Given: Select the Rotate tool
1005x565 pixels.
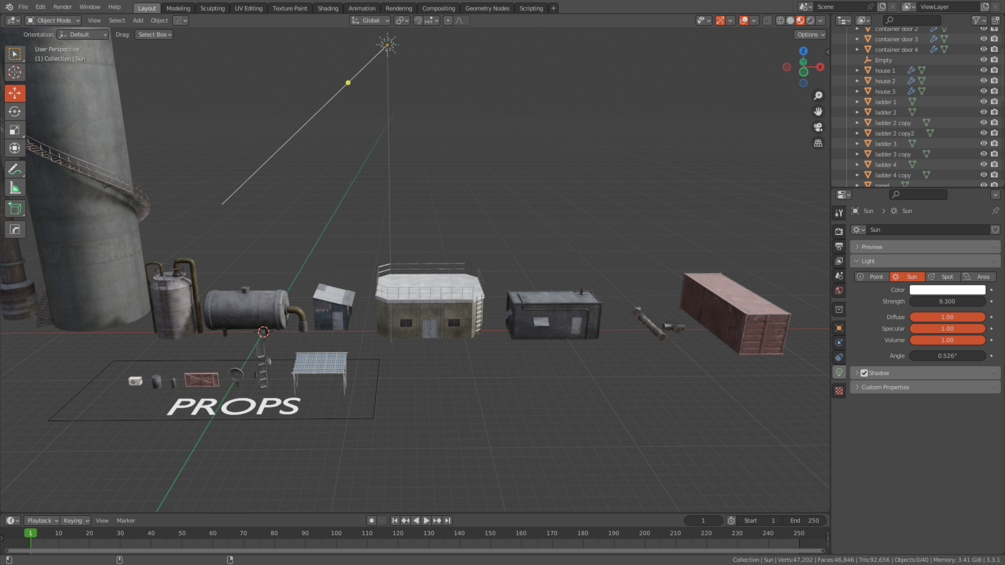Looking at the screenshot, I should tap(15, 111).
